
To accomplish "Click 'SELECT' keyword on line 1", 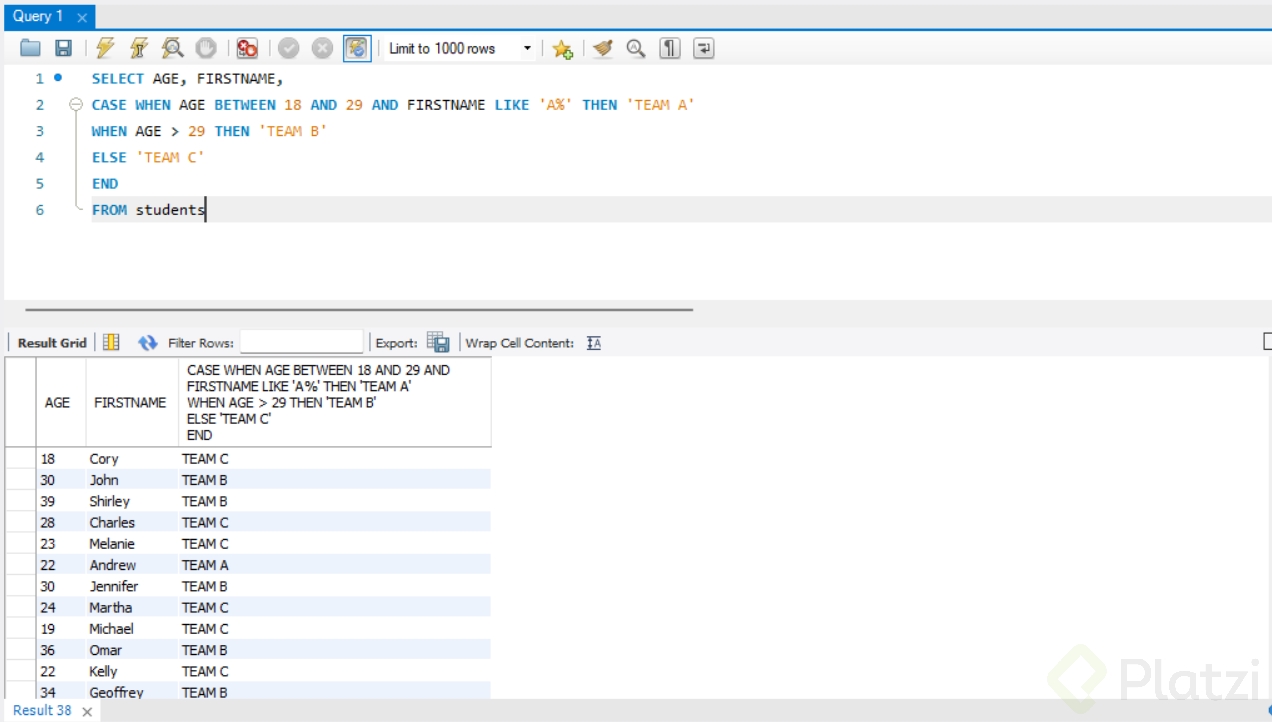I will (118, 78).
